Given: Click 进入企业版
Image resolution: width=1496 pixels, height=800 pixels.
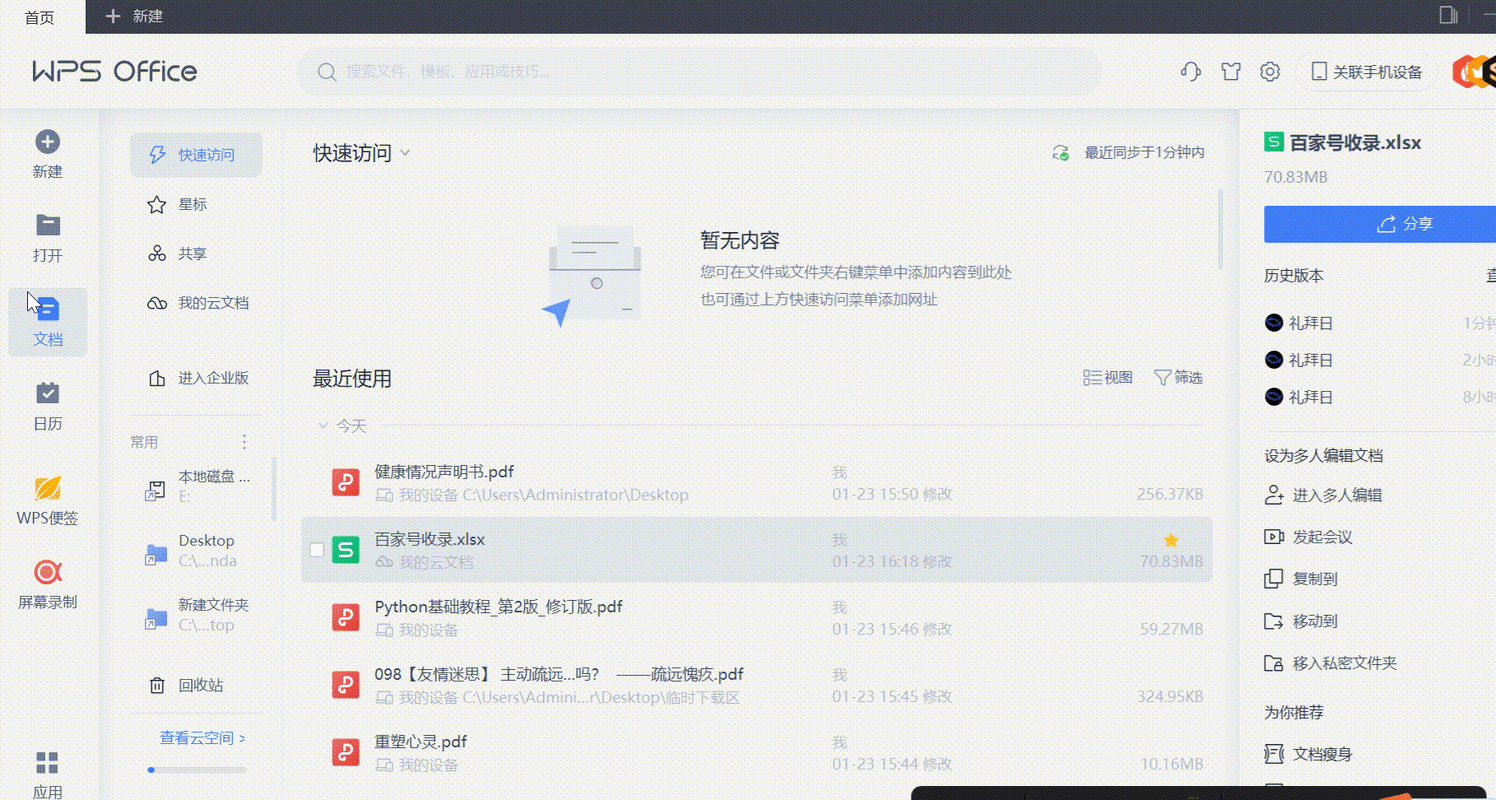Looking at the screenshot, I should (x=196, y=378).
